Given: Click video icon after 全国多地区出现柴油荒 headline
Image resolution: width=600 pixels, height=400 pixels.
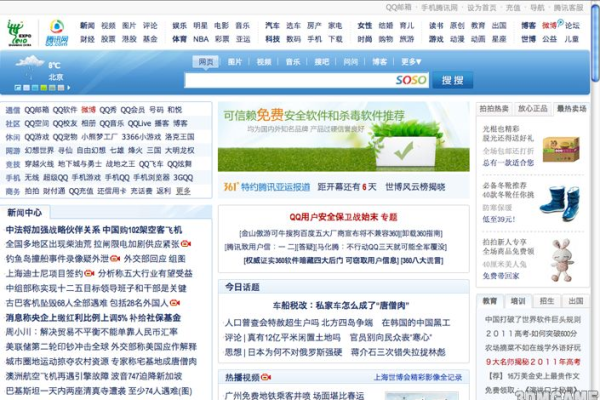Looking at the screenshot, I should click(186, 244).
